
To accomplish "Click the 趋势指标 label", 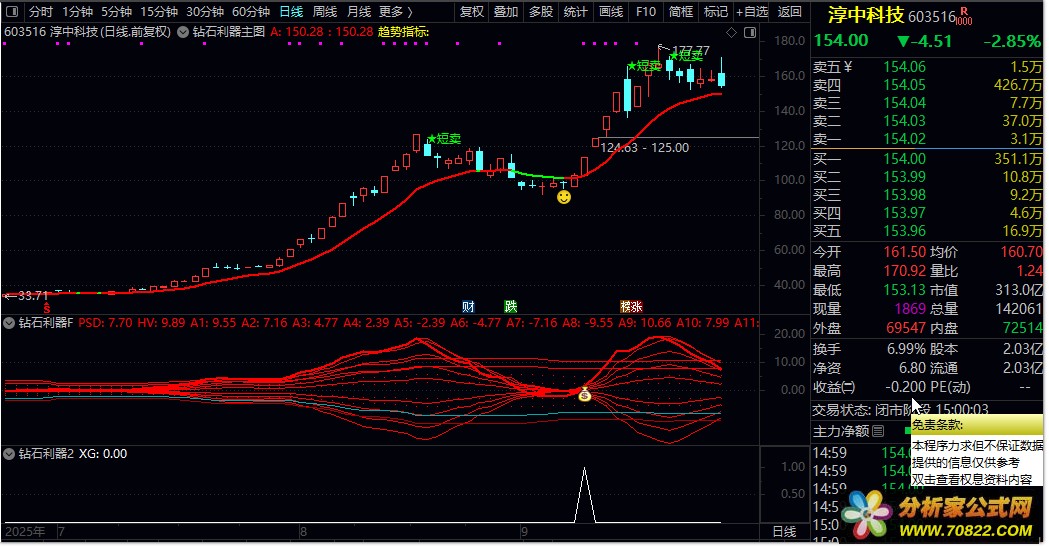I will [403, 31].
